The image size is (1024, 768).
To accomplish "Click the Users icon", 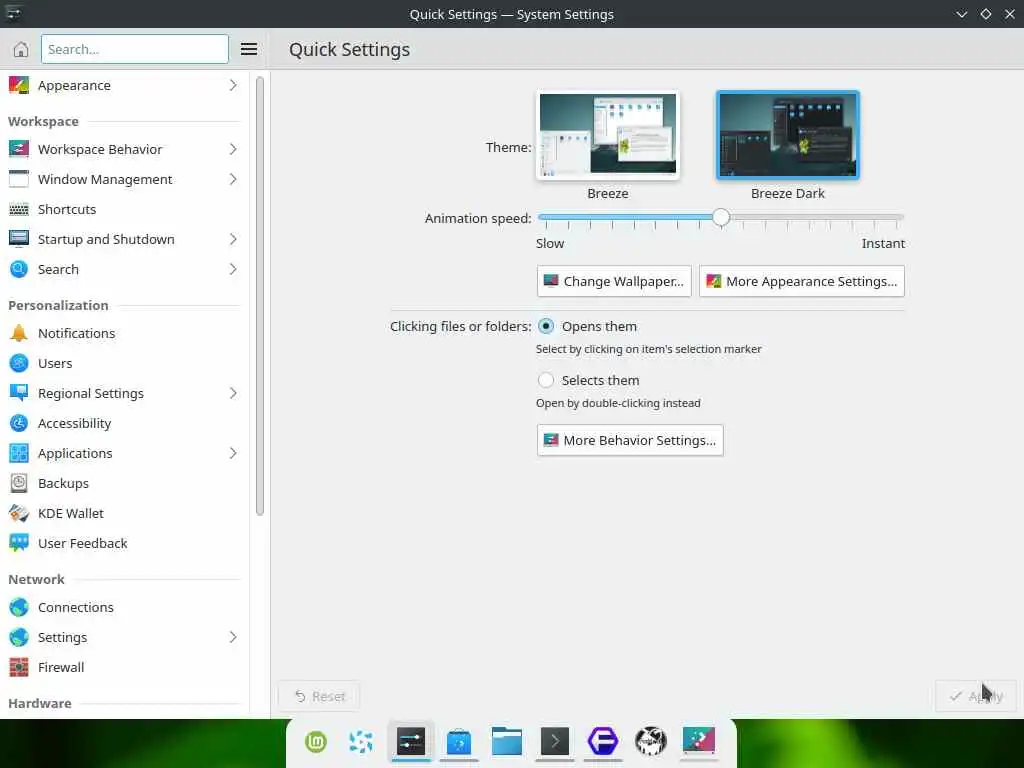I will pyautogui.click(x=19, y=363).
